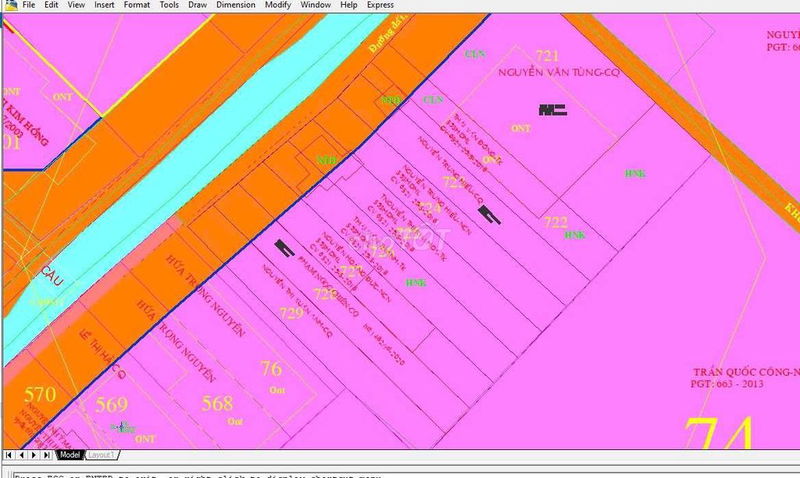This screenshot has height=478, width=800.
Task: Switch to the Layout1 tab
Action: click(101, 455)
